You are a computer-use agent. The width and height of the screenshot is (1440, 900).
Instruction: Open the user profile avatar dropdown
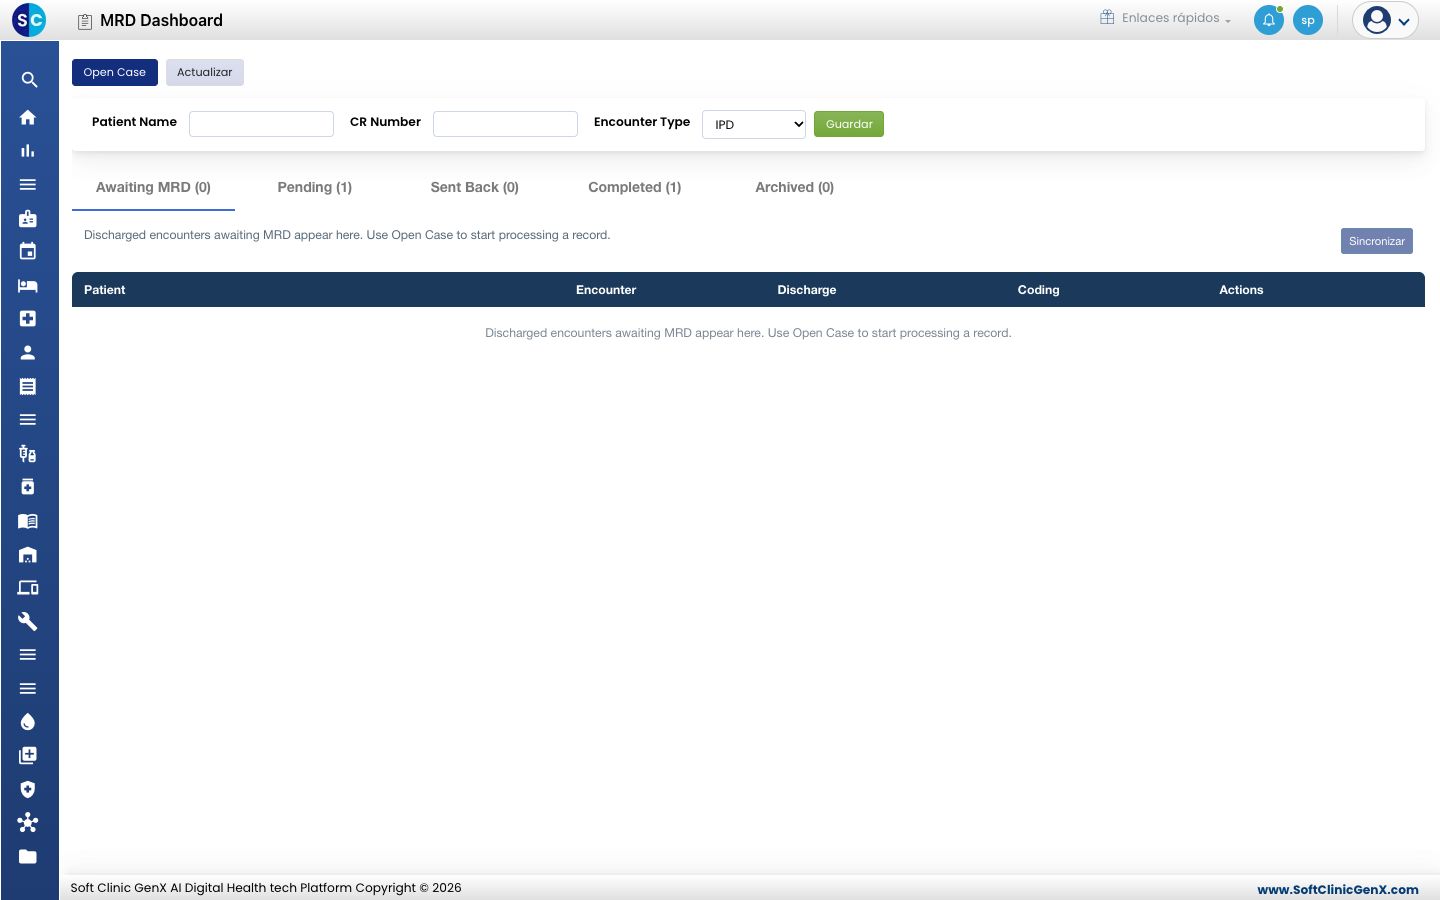[1385, 20]
